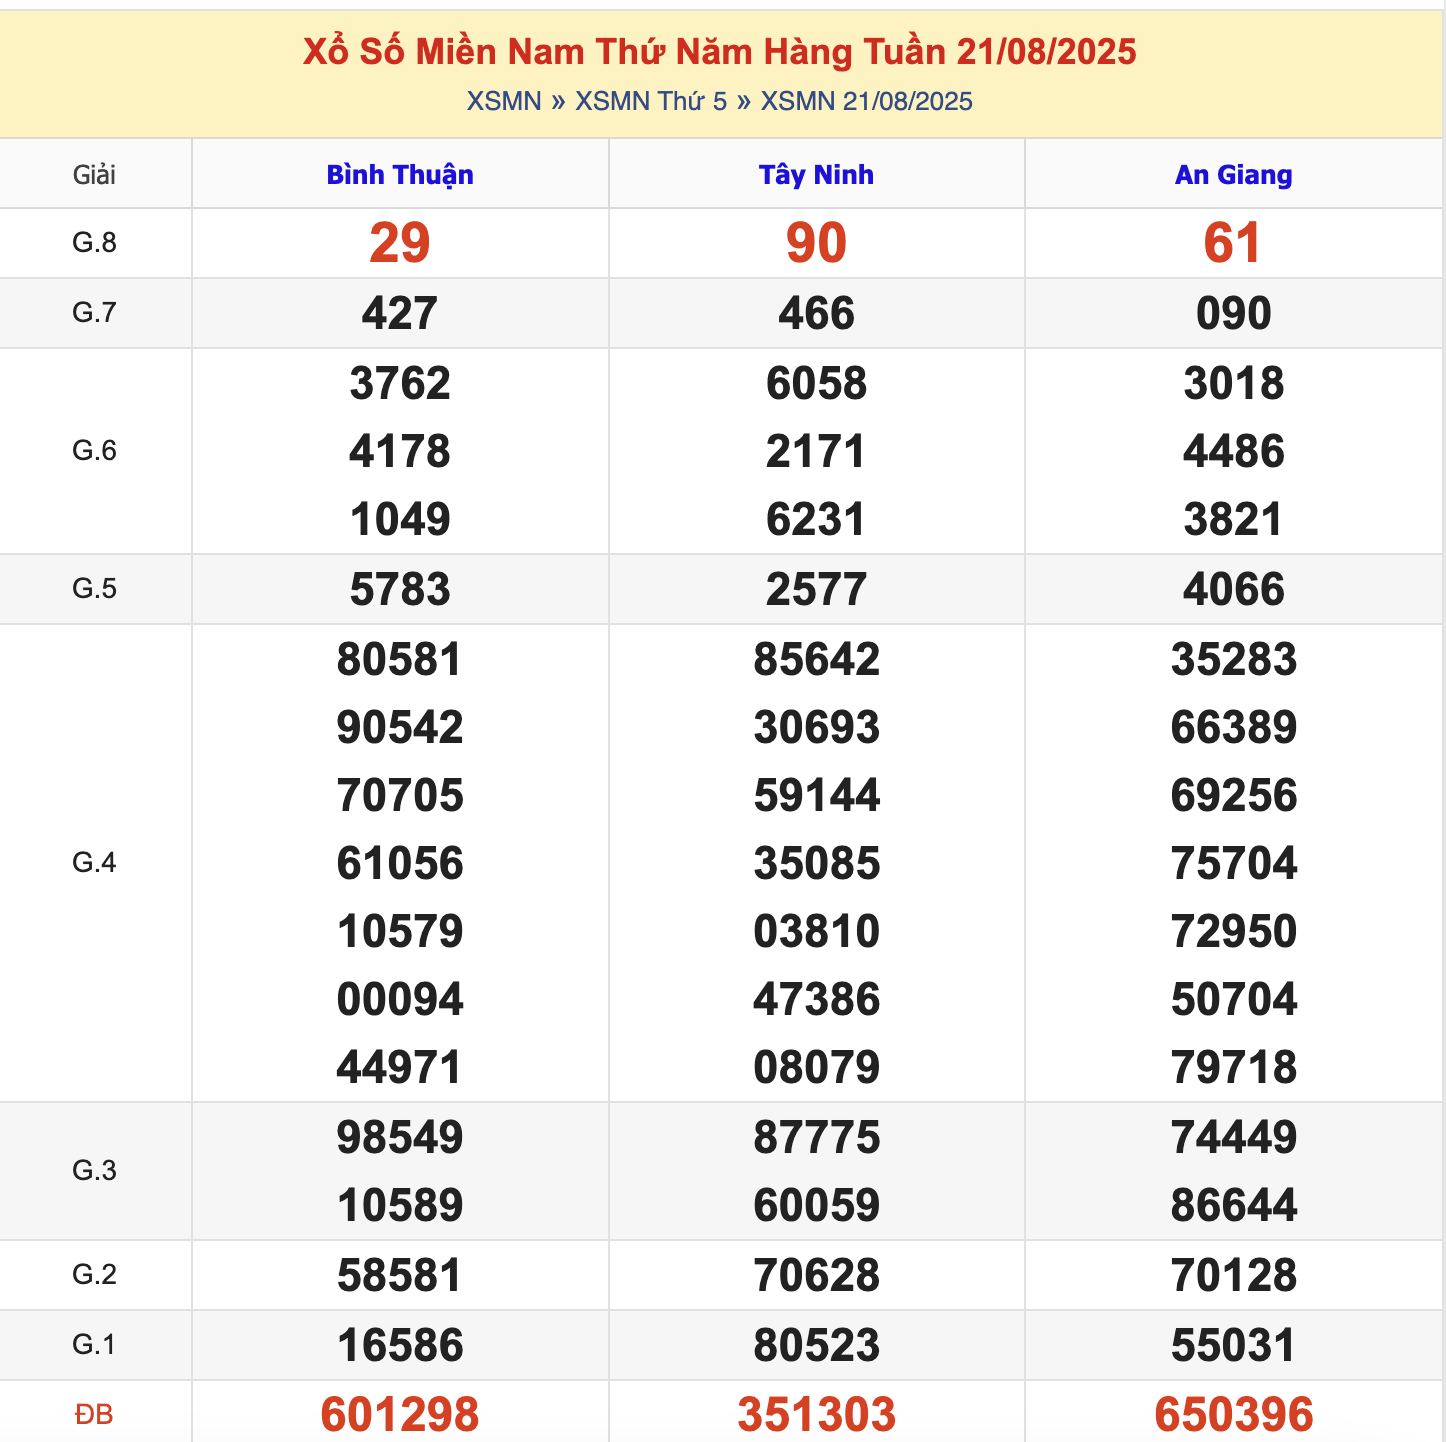Click G.7 number 090
1446x1442 pixels.
(1233, 313)
